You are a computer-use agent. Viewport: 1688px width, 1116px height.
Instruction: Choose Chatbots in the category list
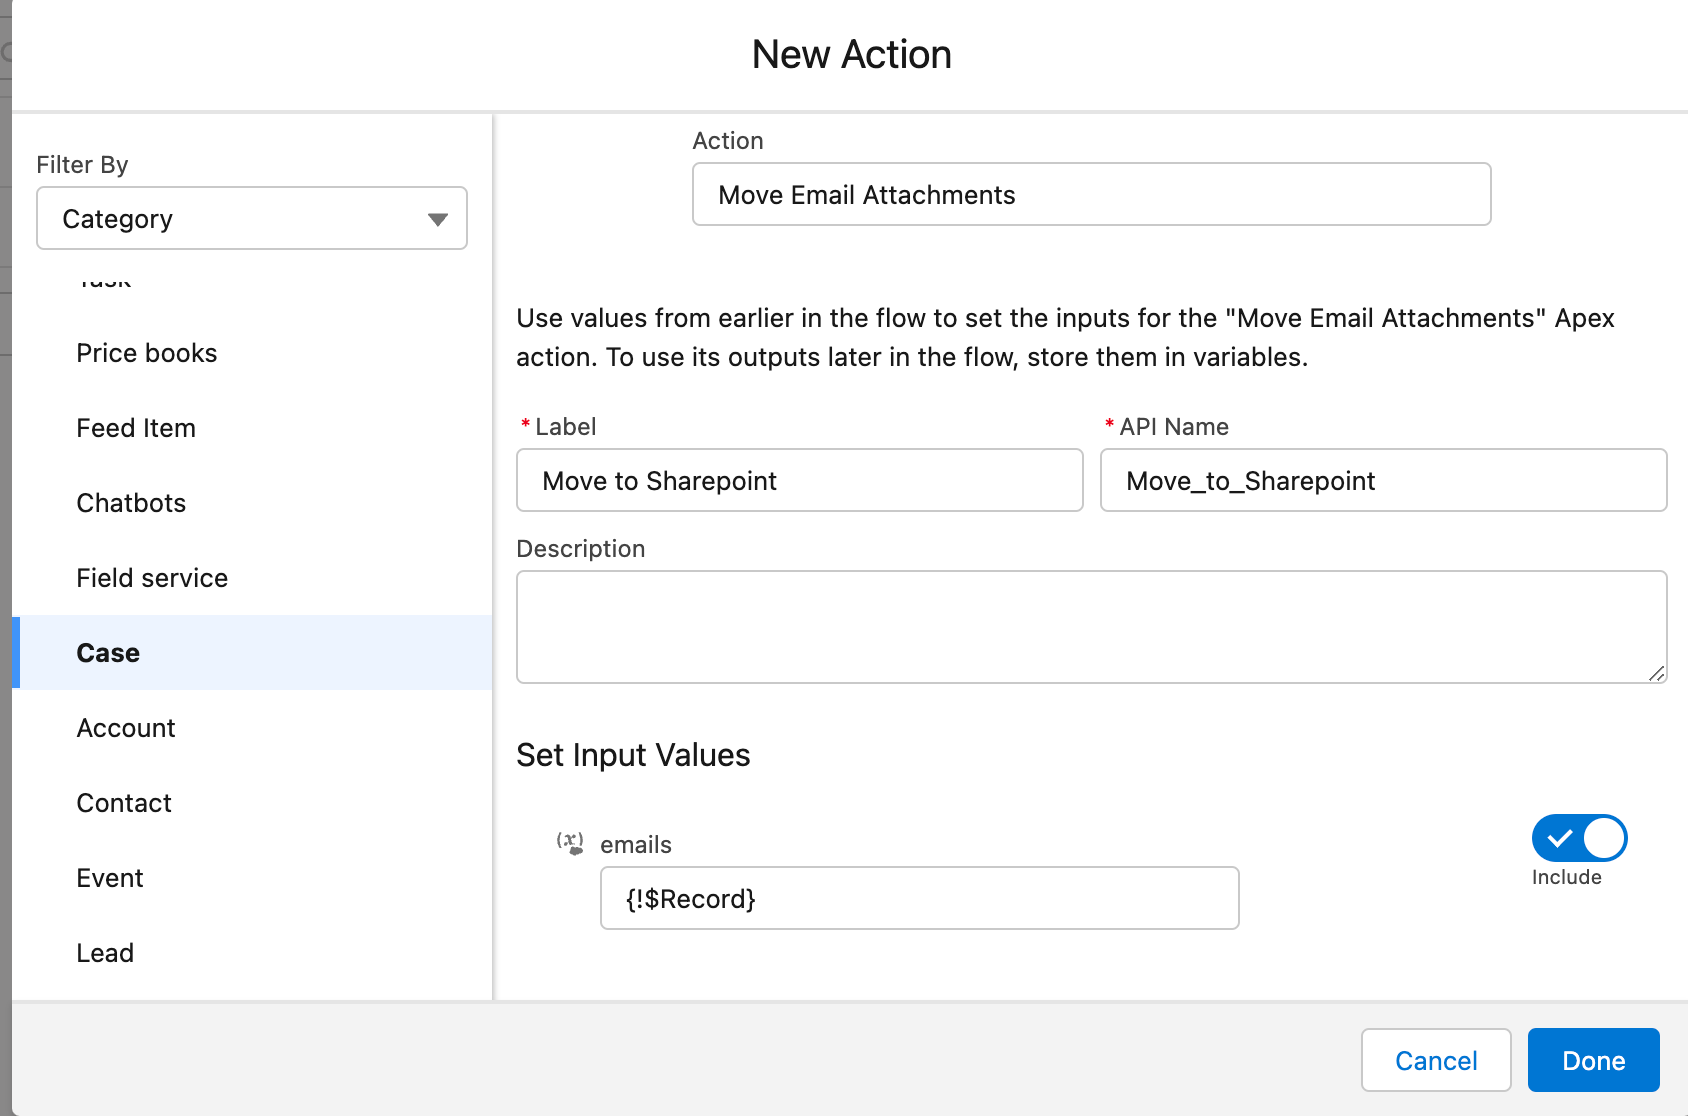[131, 503]
